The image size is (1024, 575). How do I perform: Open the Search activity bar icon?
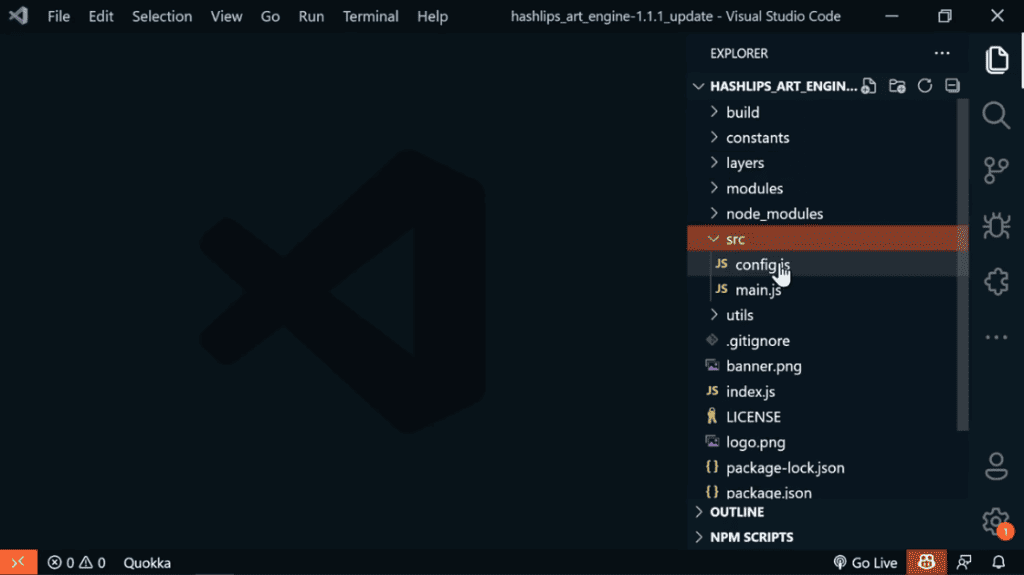point(997,116)
